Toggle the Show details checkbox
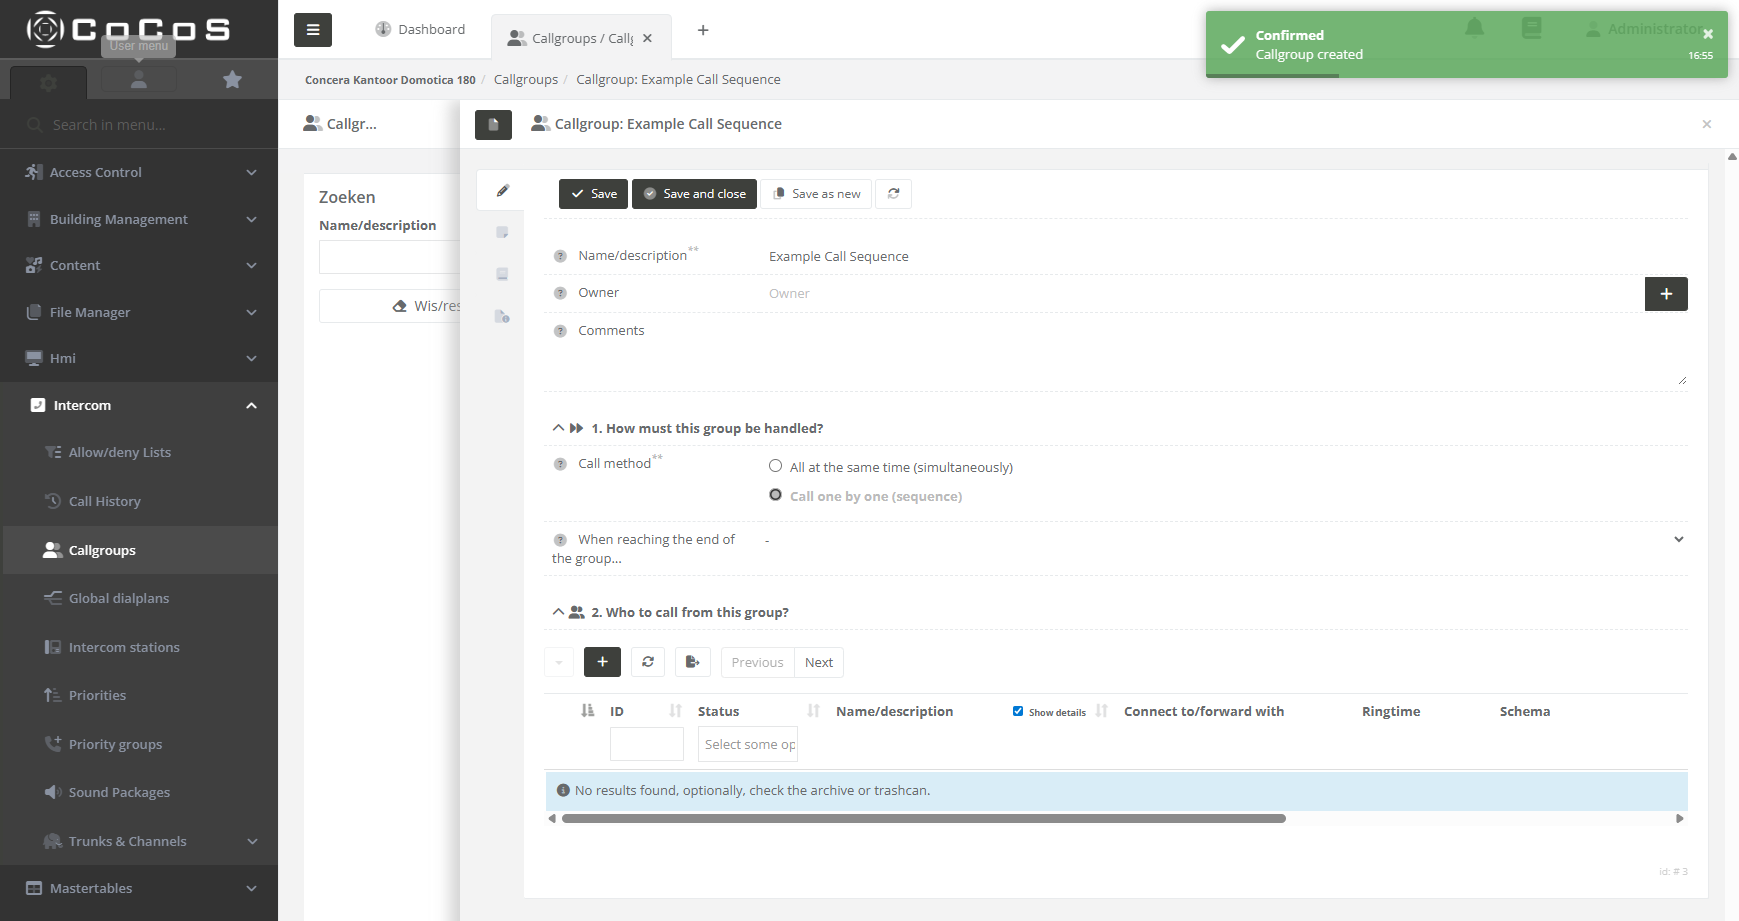Viewport: 1739px width, 921px height. click(1018, 711)
